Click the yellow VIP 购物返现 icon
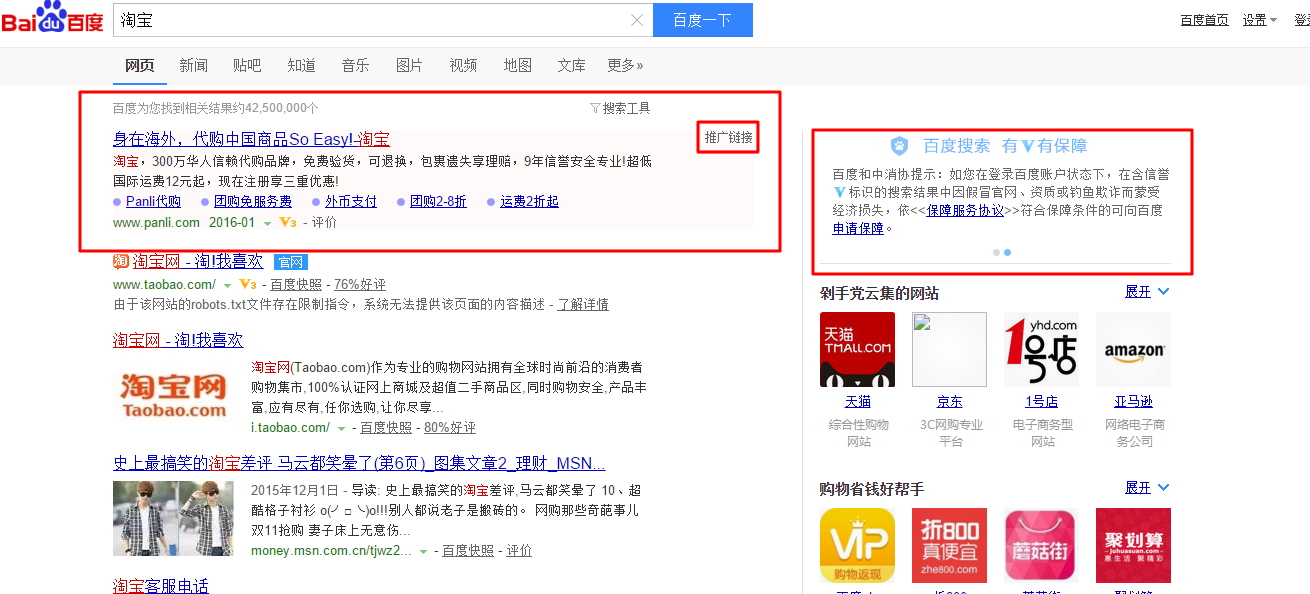 (857, 545)
